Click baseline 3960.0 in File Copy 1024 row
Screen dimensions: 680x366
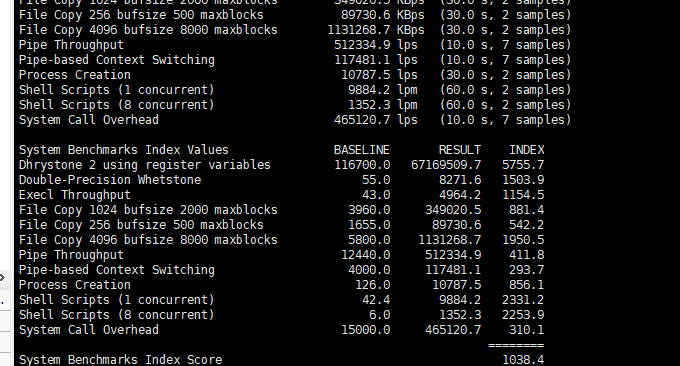tap(369, 210)
